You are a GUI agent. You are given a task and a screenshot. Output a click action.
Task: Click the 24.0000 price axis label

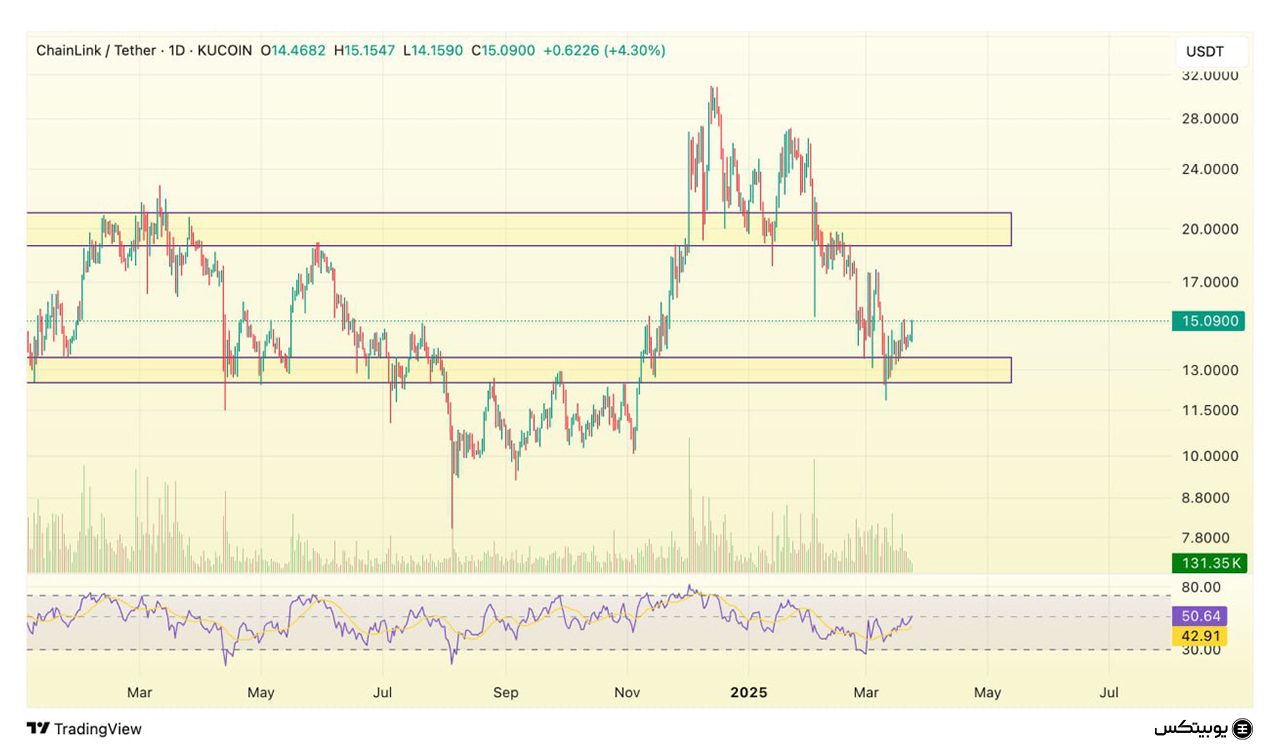[x=1210, y=169]
